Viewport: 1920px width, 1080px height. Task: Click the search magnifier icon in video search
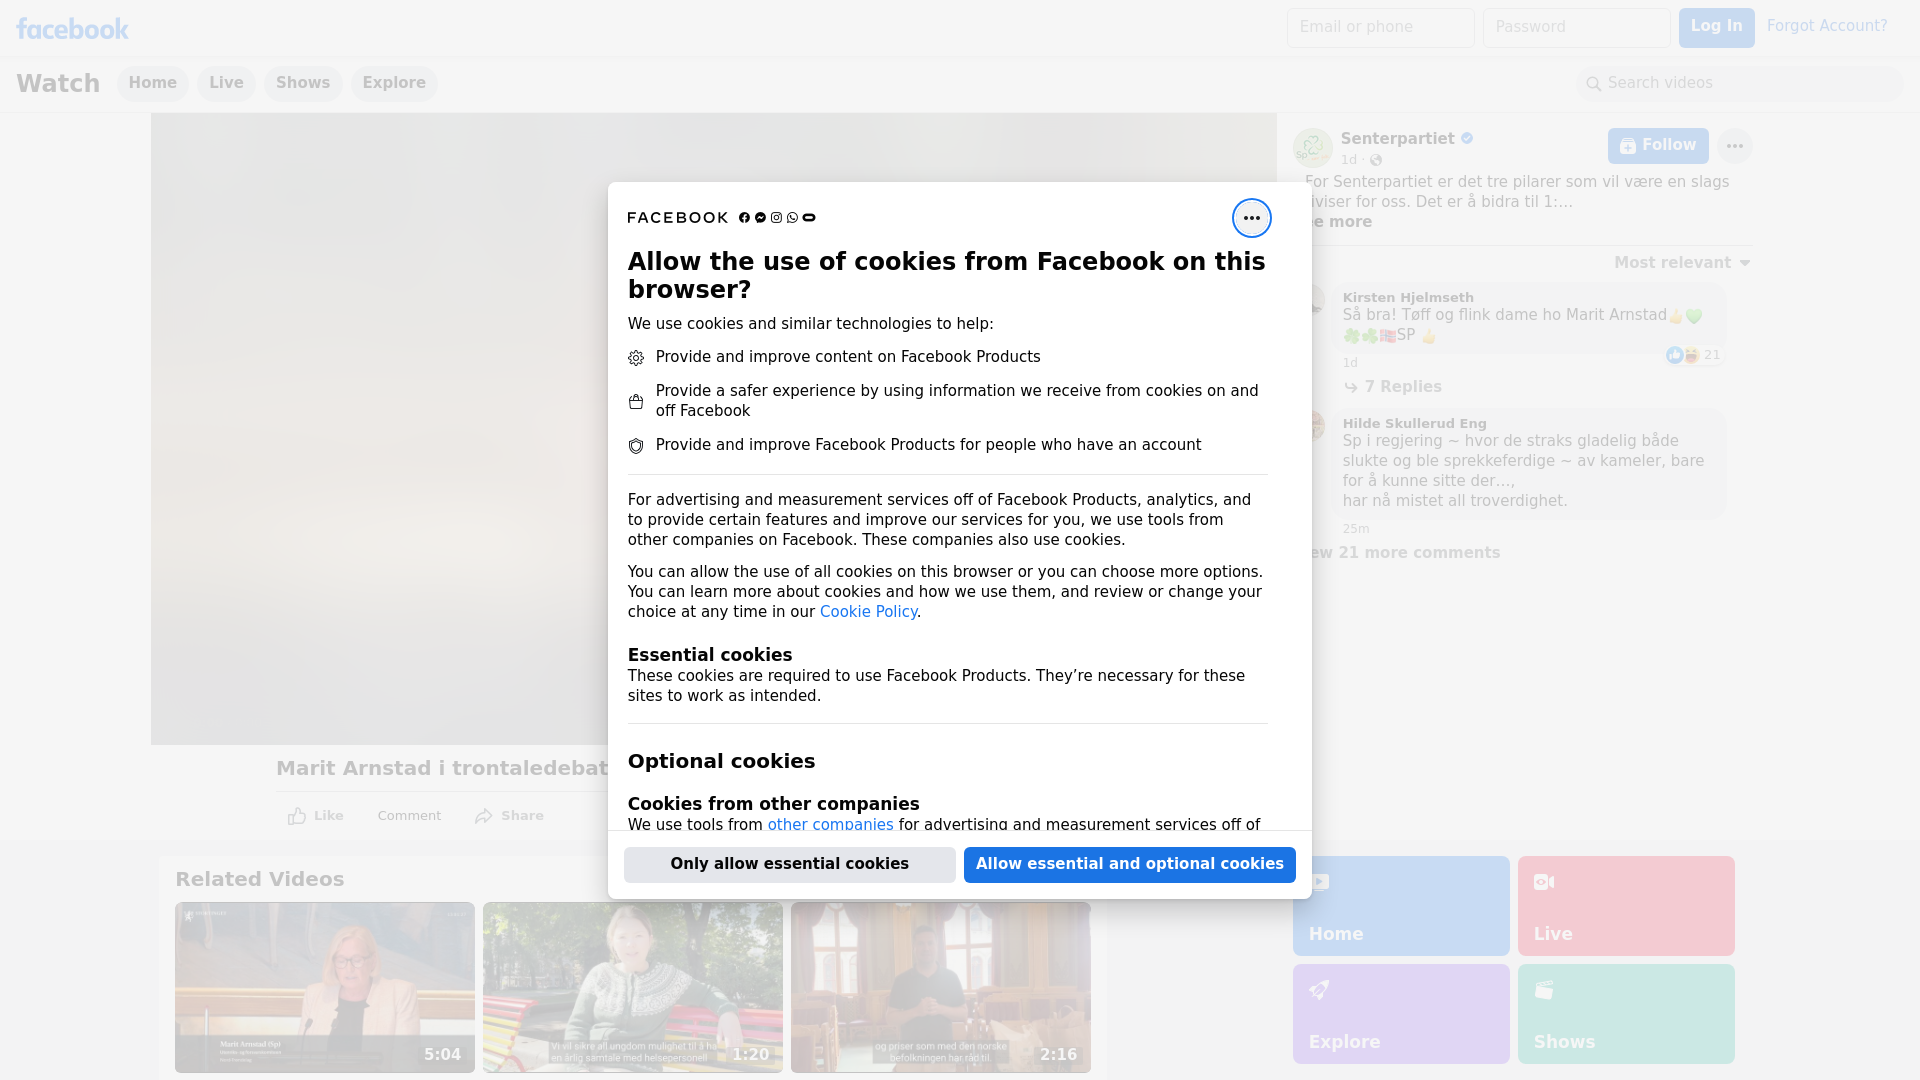point(1594,84)
